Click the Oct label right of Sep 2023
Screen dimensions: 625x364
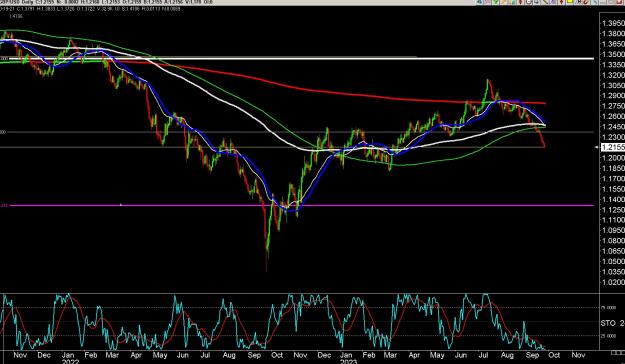[x=554, y=355]
